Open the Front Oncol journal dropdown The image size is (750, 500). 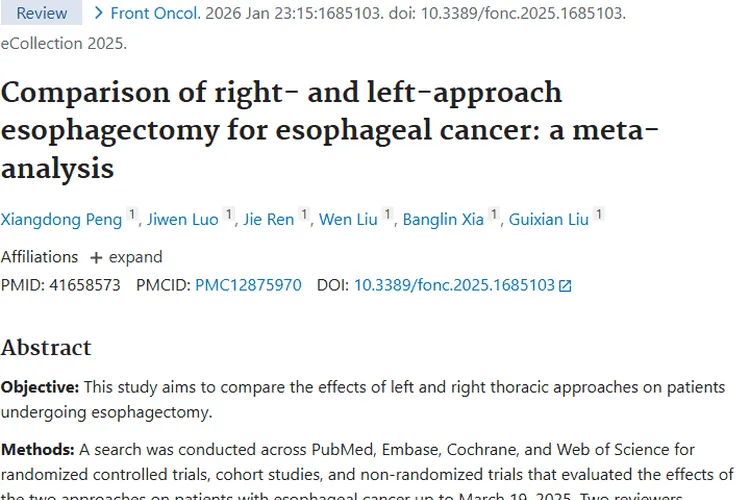[x=145, y=13]
